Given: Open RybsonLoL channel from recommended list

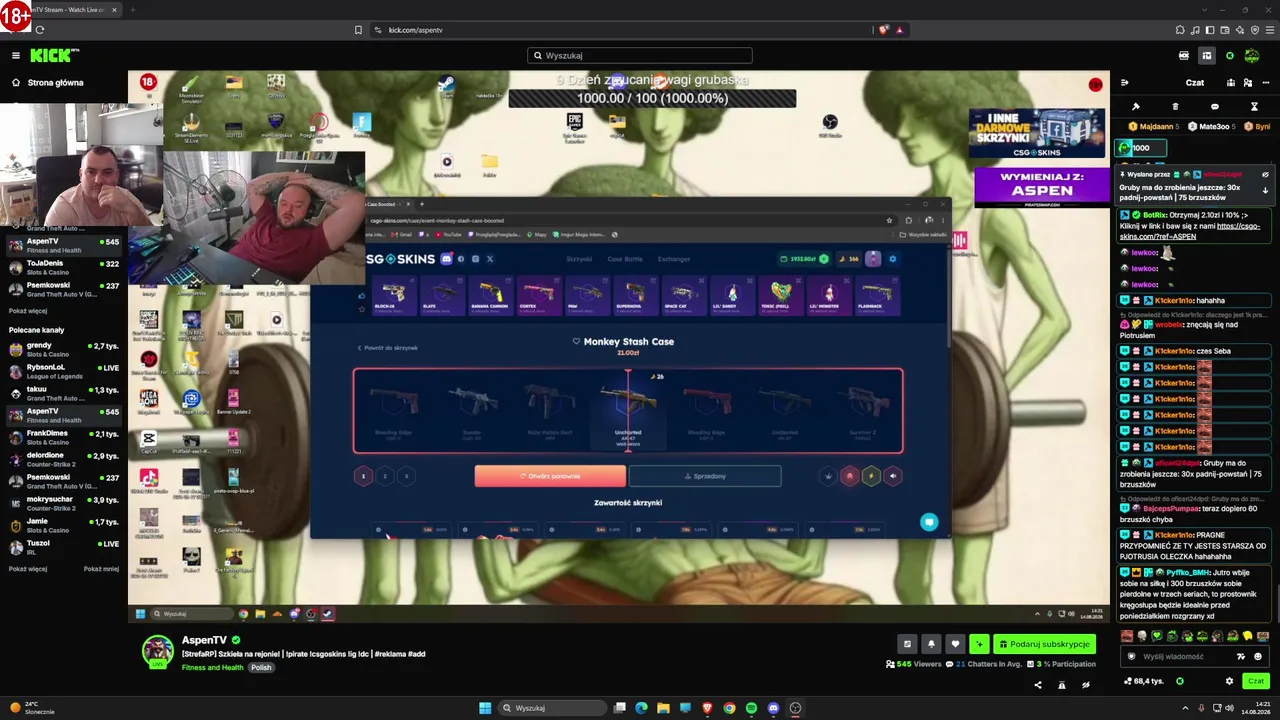Looking at the screenshot, I should (64, 371).
